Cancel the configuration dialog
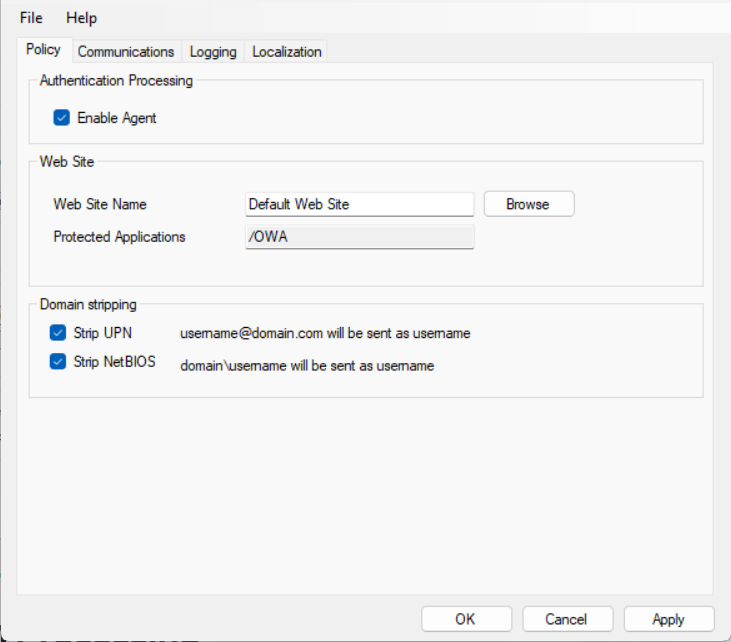The width and height of the screenshot is (731, 642). coord(567,619)
